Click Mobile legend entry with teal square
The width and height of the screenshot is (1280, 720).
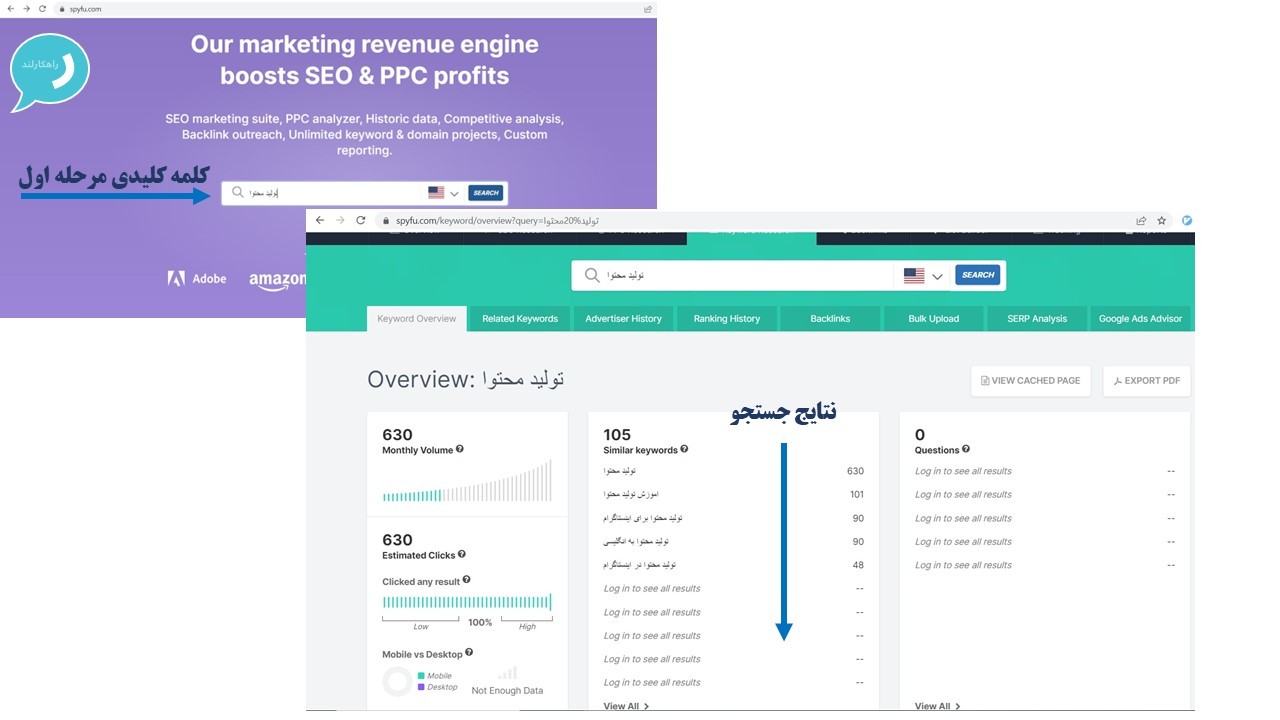pyautogui.click(x=435, y=676)
